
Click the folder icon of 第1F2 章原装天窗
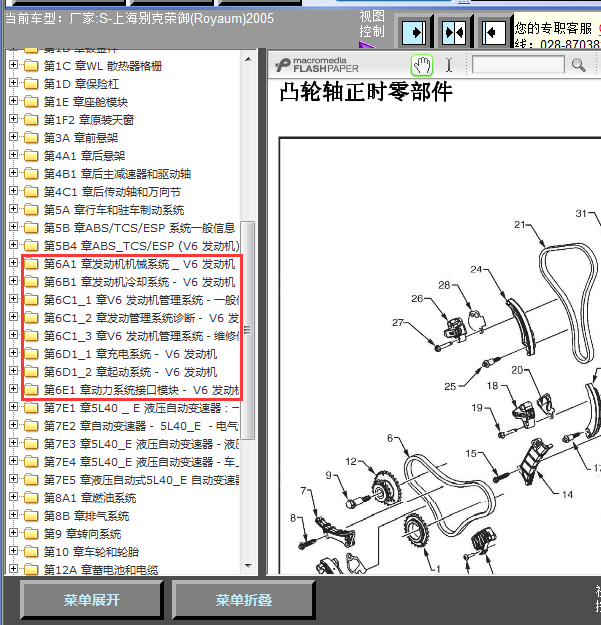(x=31, y=120)
